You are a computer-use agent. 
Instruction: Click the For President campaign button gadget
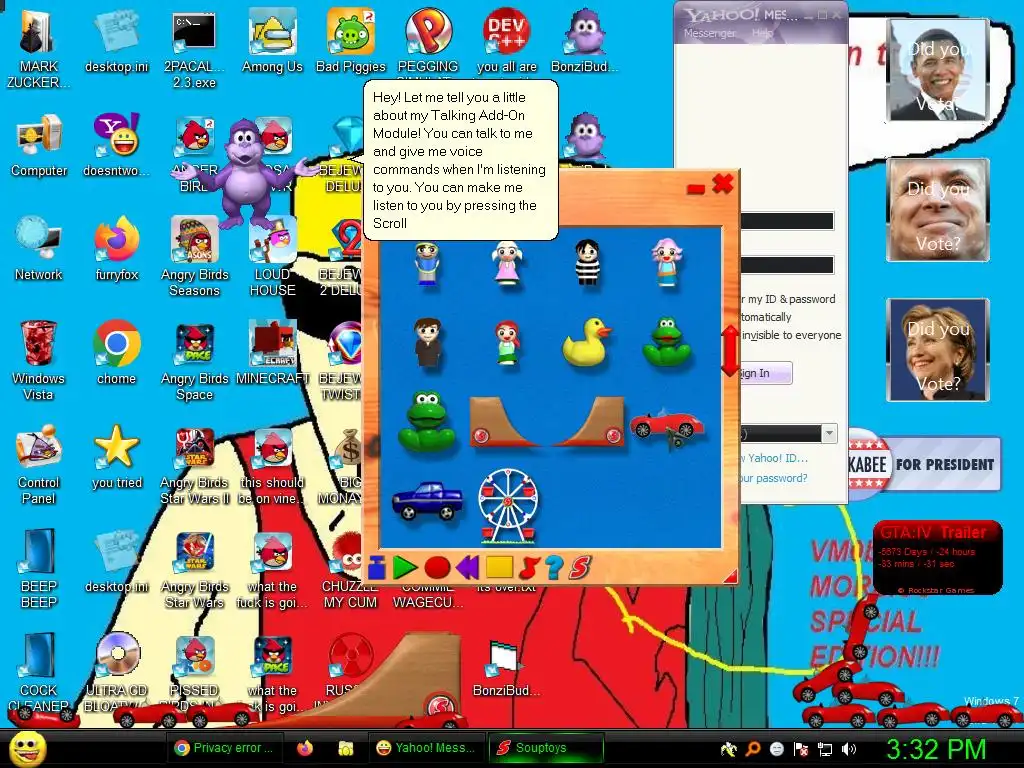coord(924,464)
